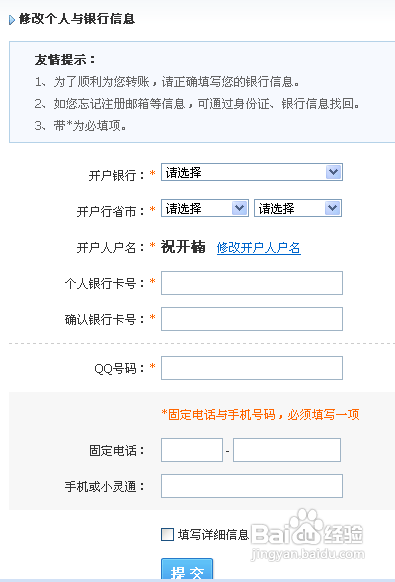Click the account holder name 祝开楠
The image size is (395, 582).
(x=183, y=247)
